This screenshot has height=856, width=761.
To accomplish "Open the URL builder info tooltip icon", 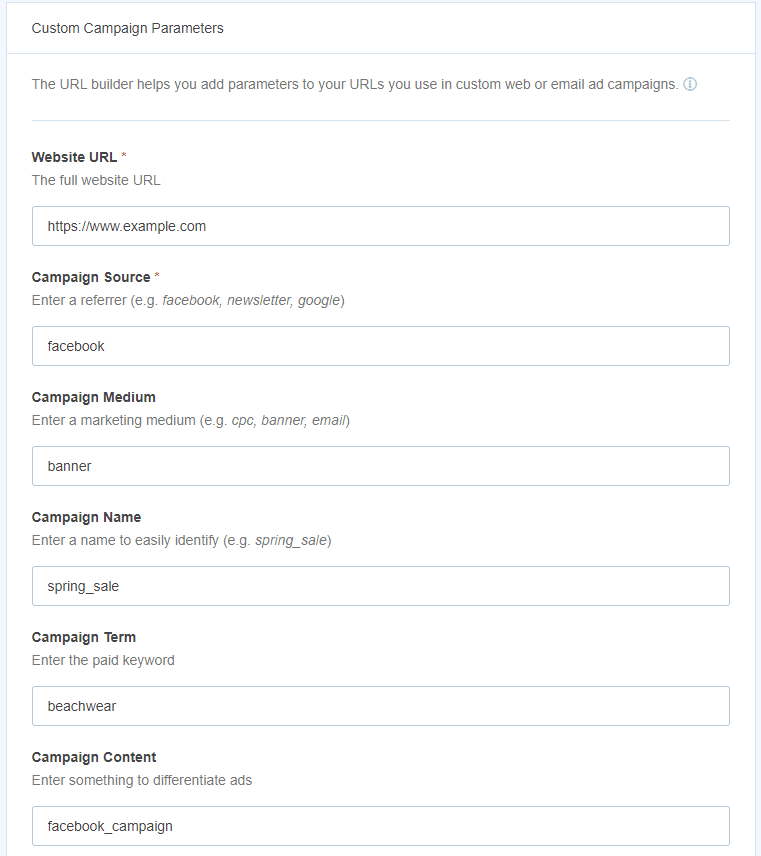I will (690, 84).
